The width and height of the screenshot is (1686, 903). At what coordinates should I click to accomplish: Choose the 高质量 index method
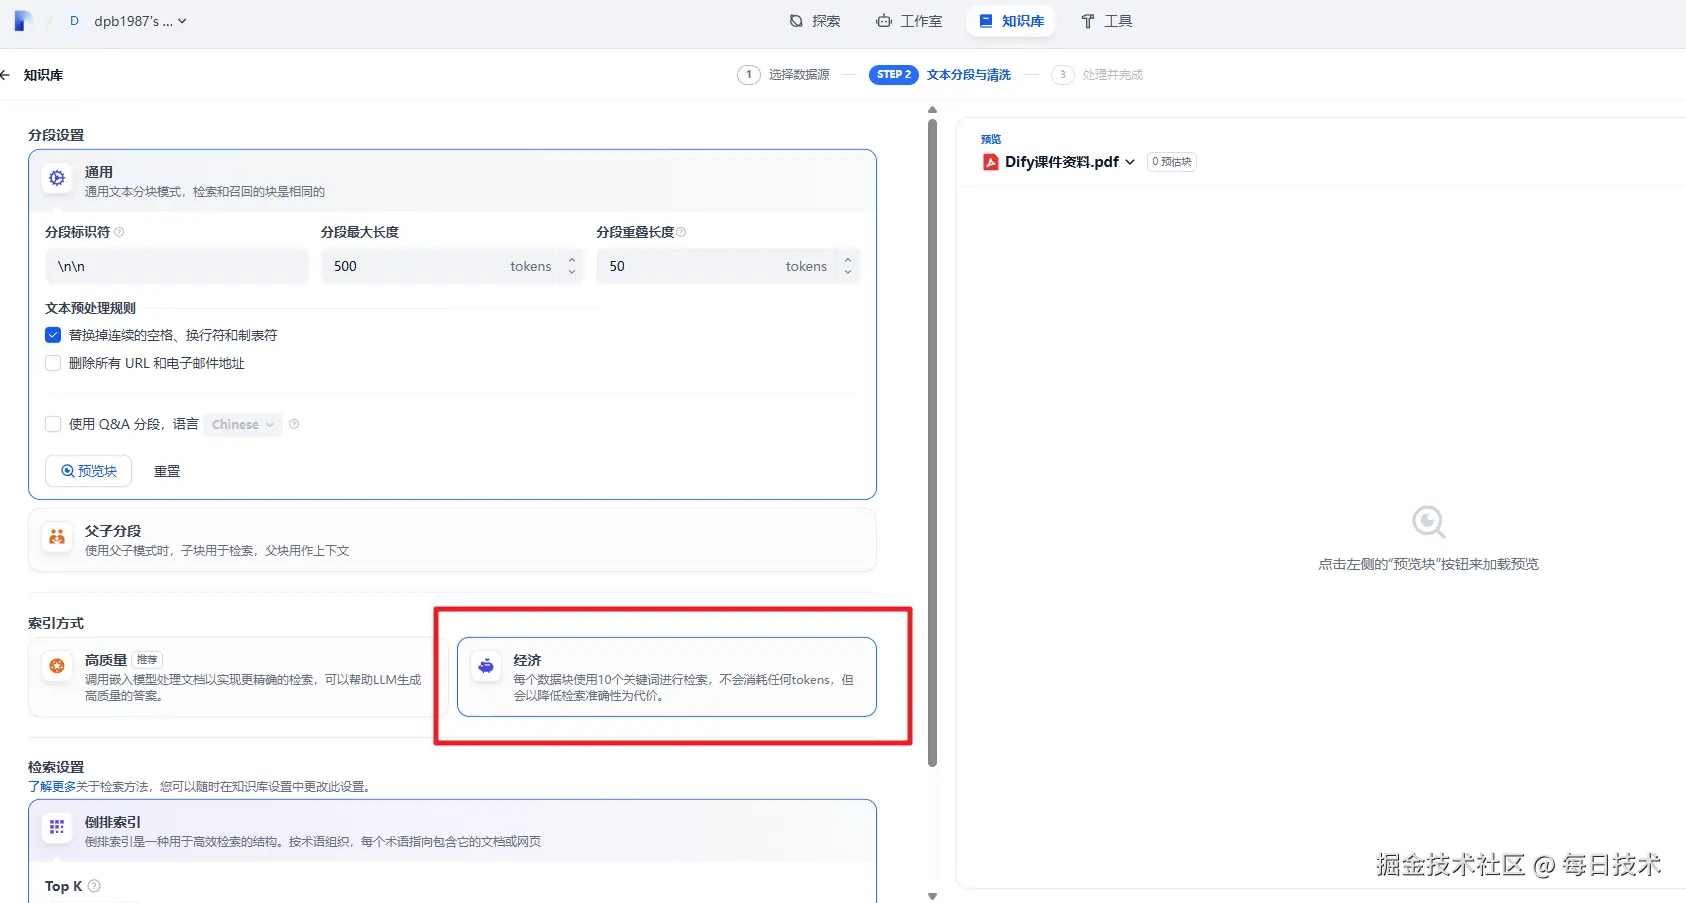click(236, 677)
